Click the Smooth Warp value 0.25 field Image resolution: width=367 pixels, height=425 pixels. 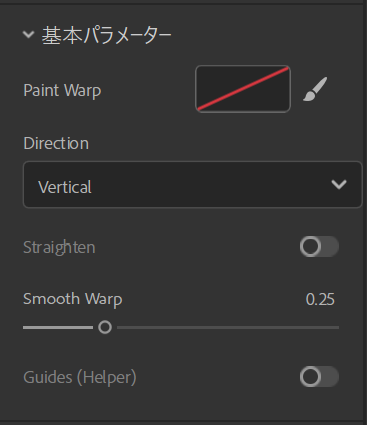(x=320, y=299)
